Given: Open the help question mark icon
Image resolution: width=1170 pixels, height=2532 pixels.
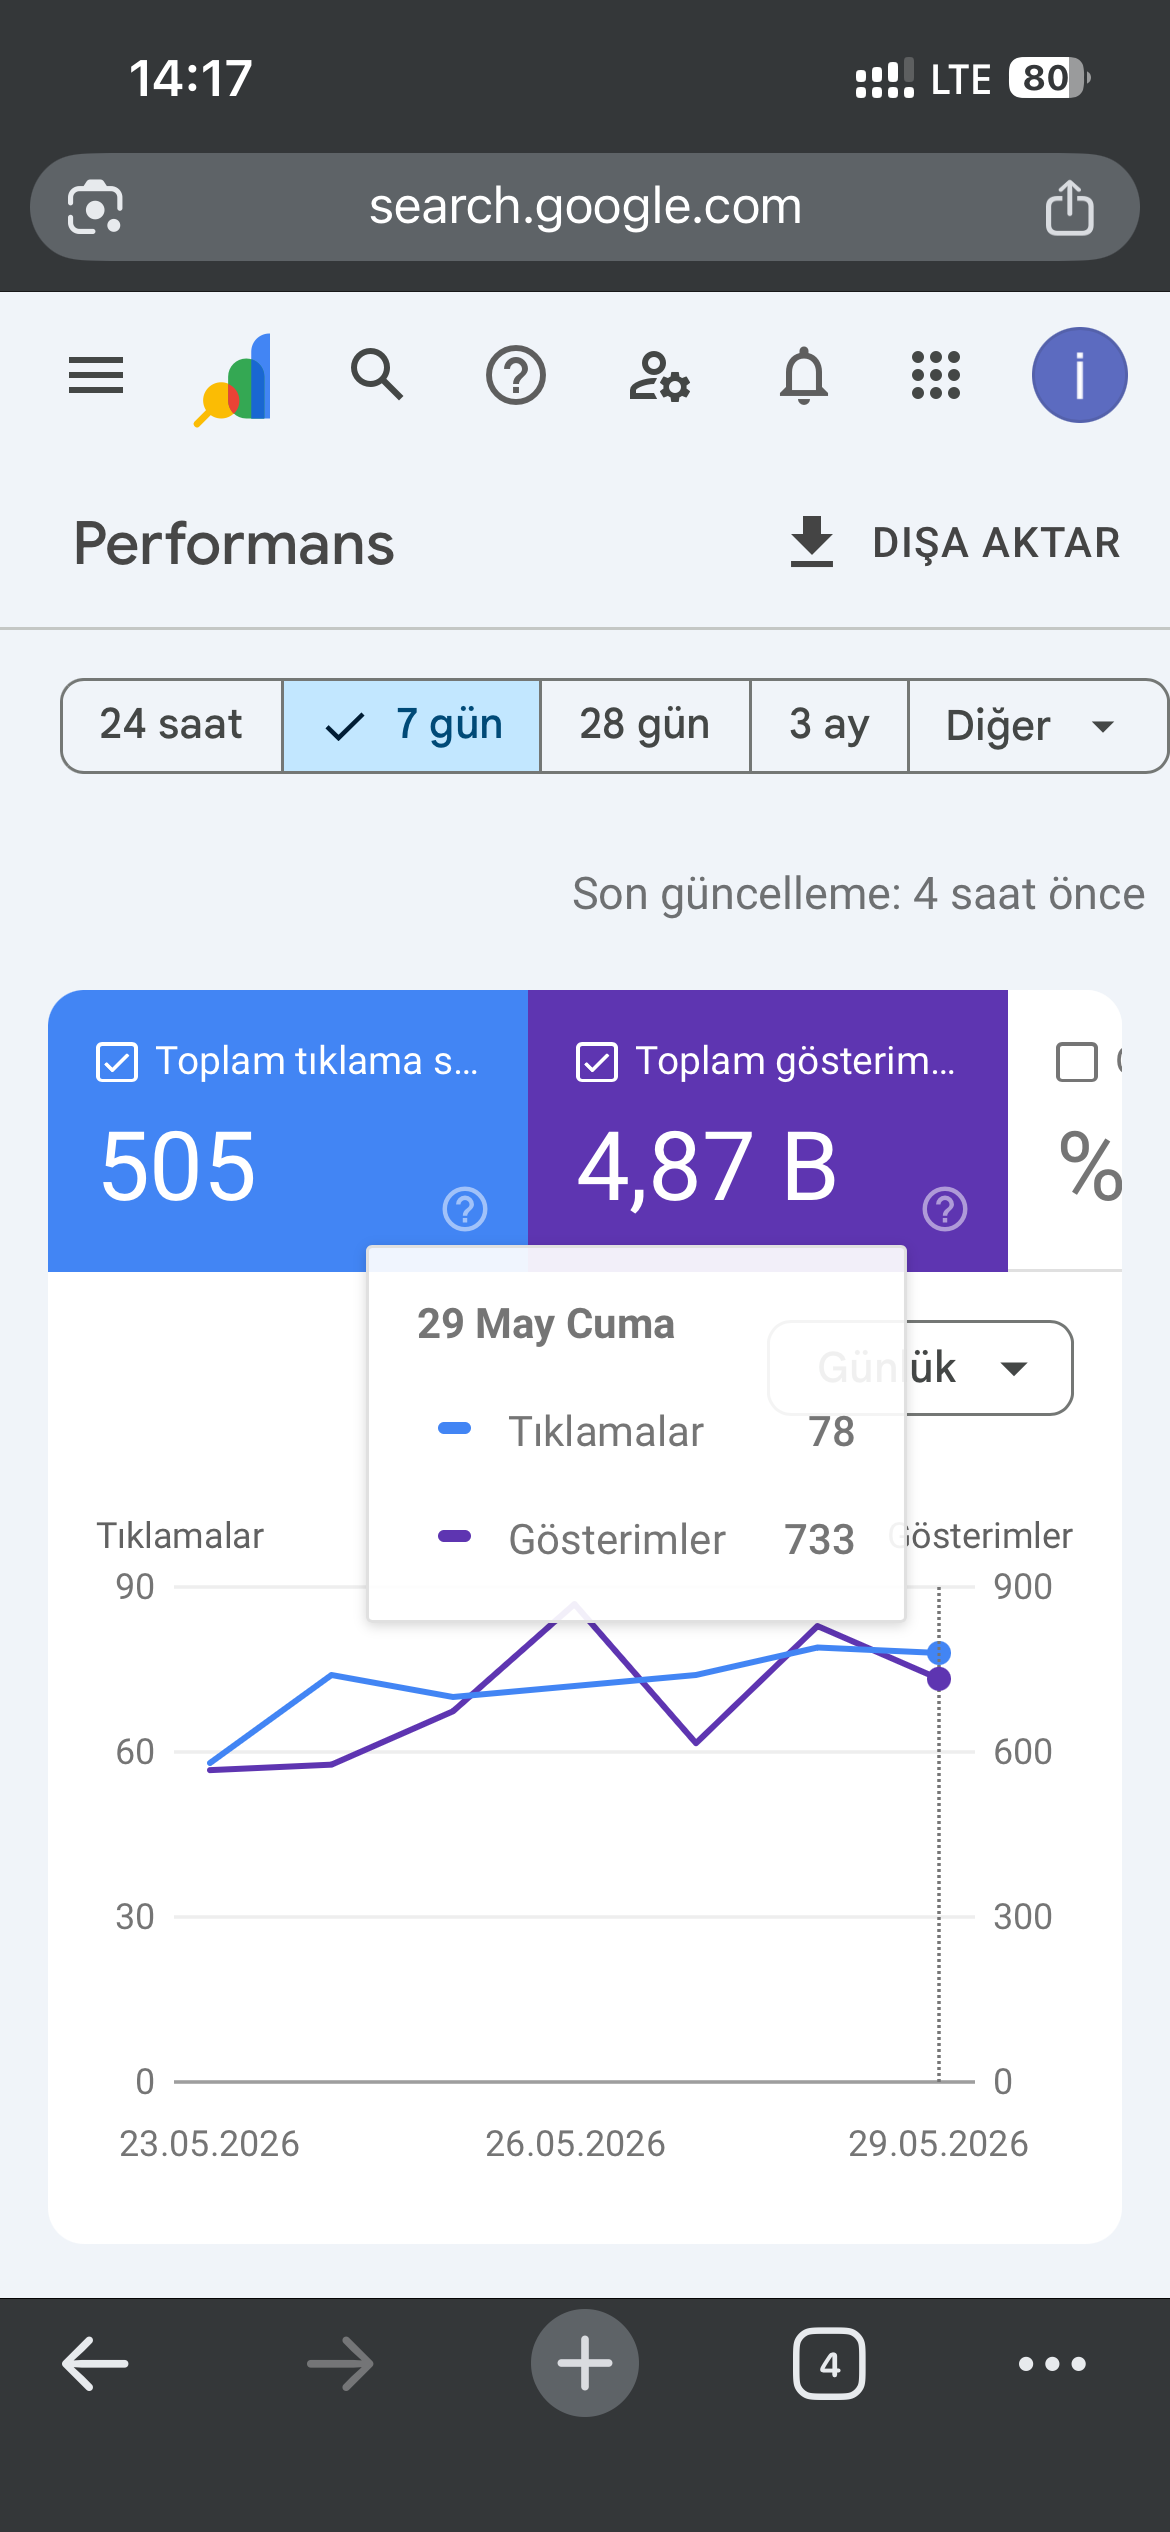Looking at the screenshot, I should 516,376.
